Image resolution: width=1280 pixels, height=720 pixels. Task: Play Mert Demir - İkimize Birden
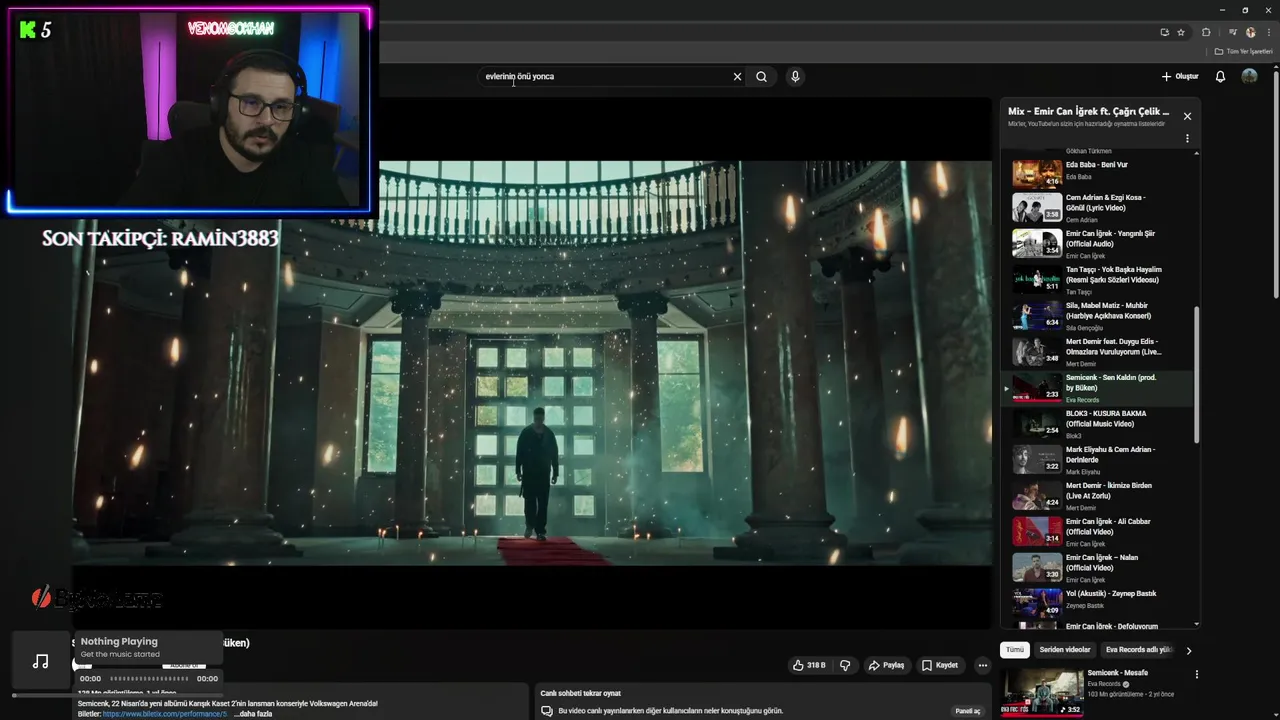tap(1098, 495)
